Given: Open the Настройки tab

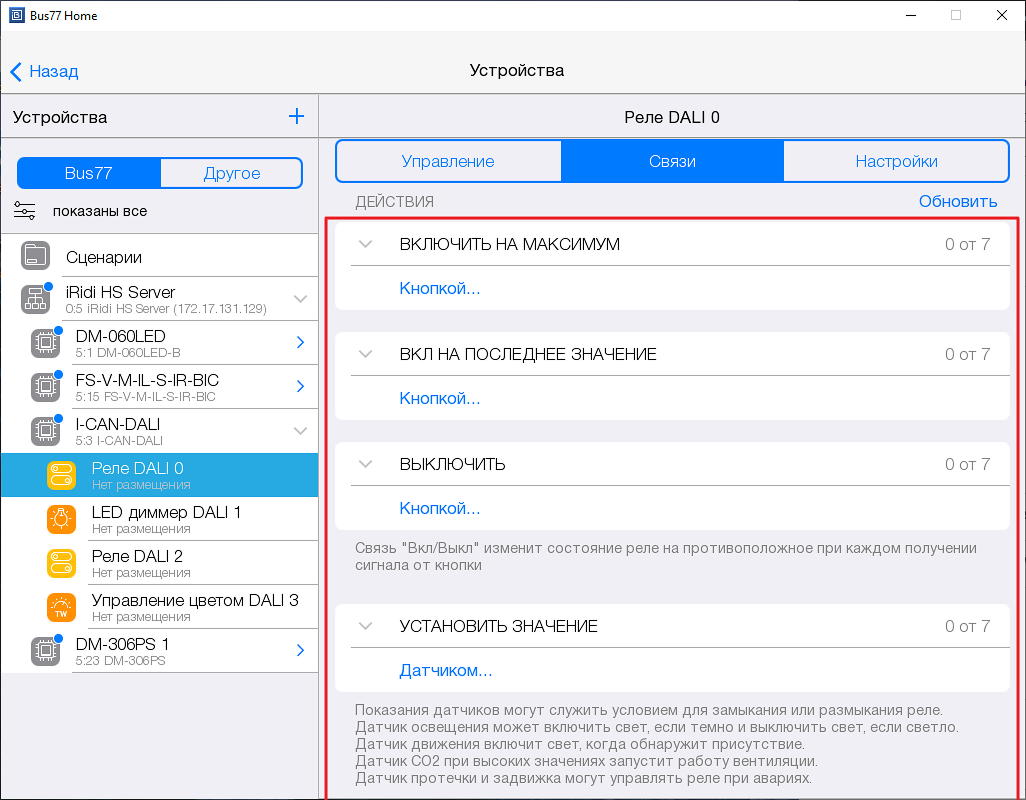Looking at the screenshot, I should 896,161.
